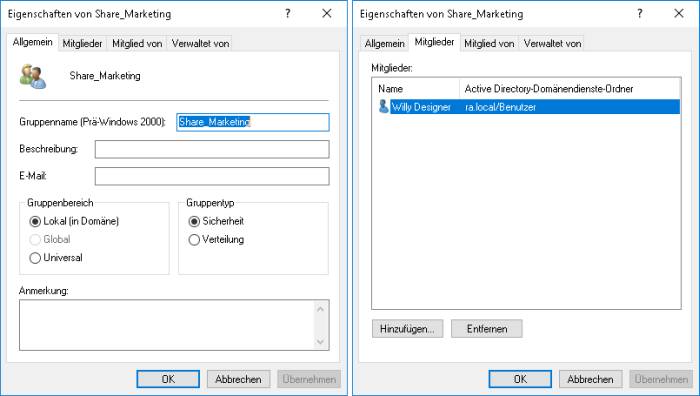Select the Willy Designer member row
The image size is (700, 396).
[529, 107]
